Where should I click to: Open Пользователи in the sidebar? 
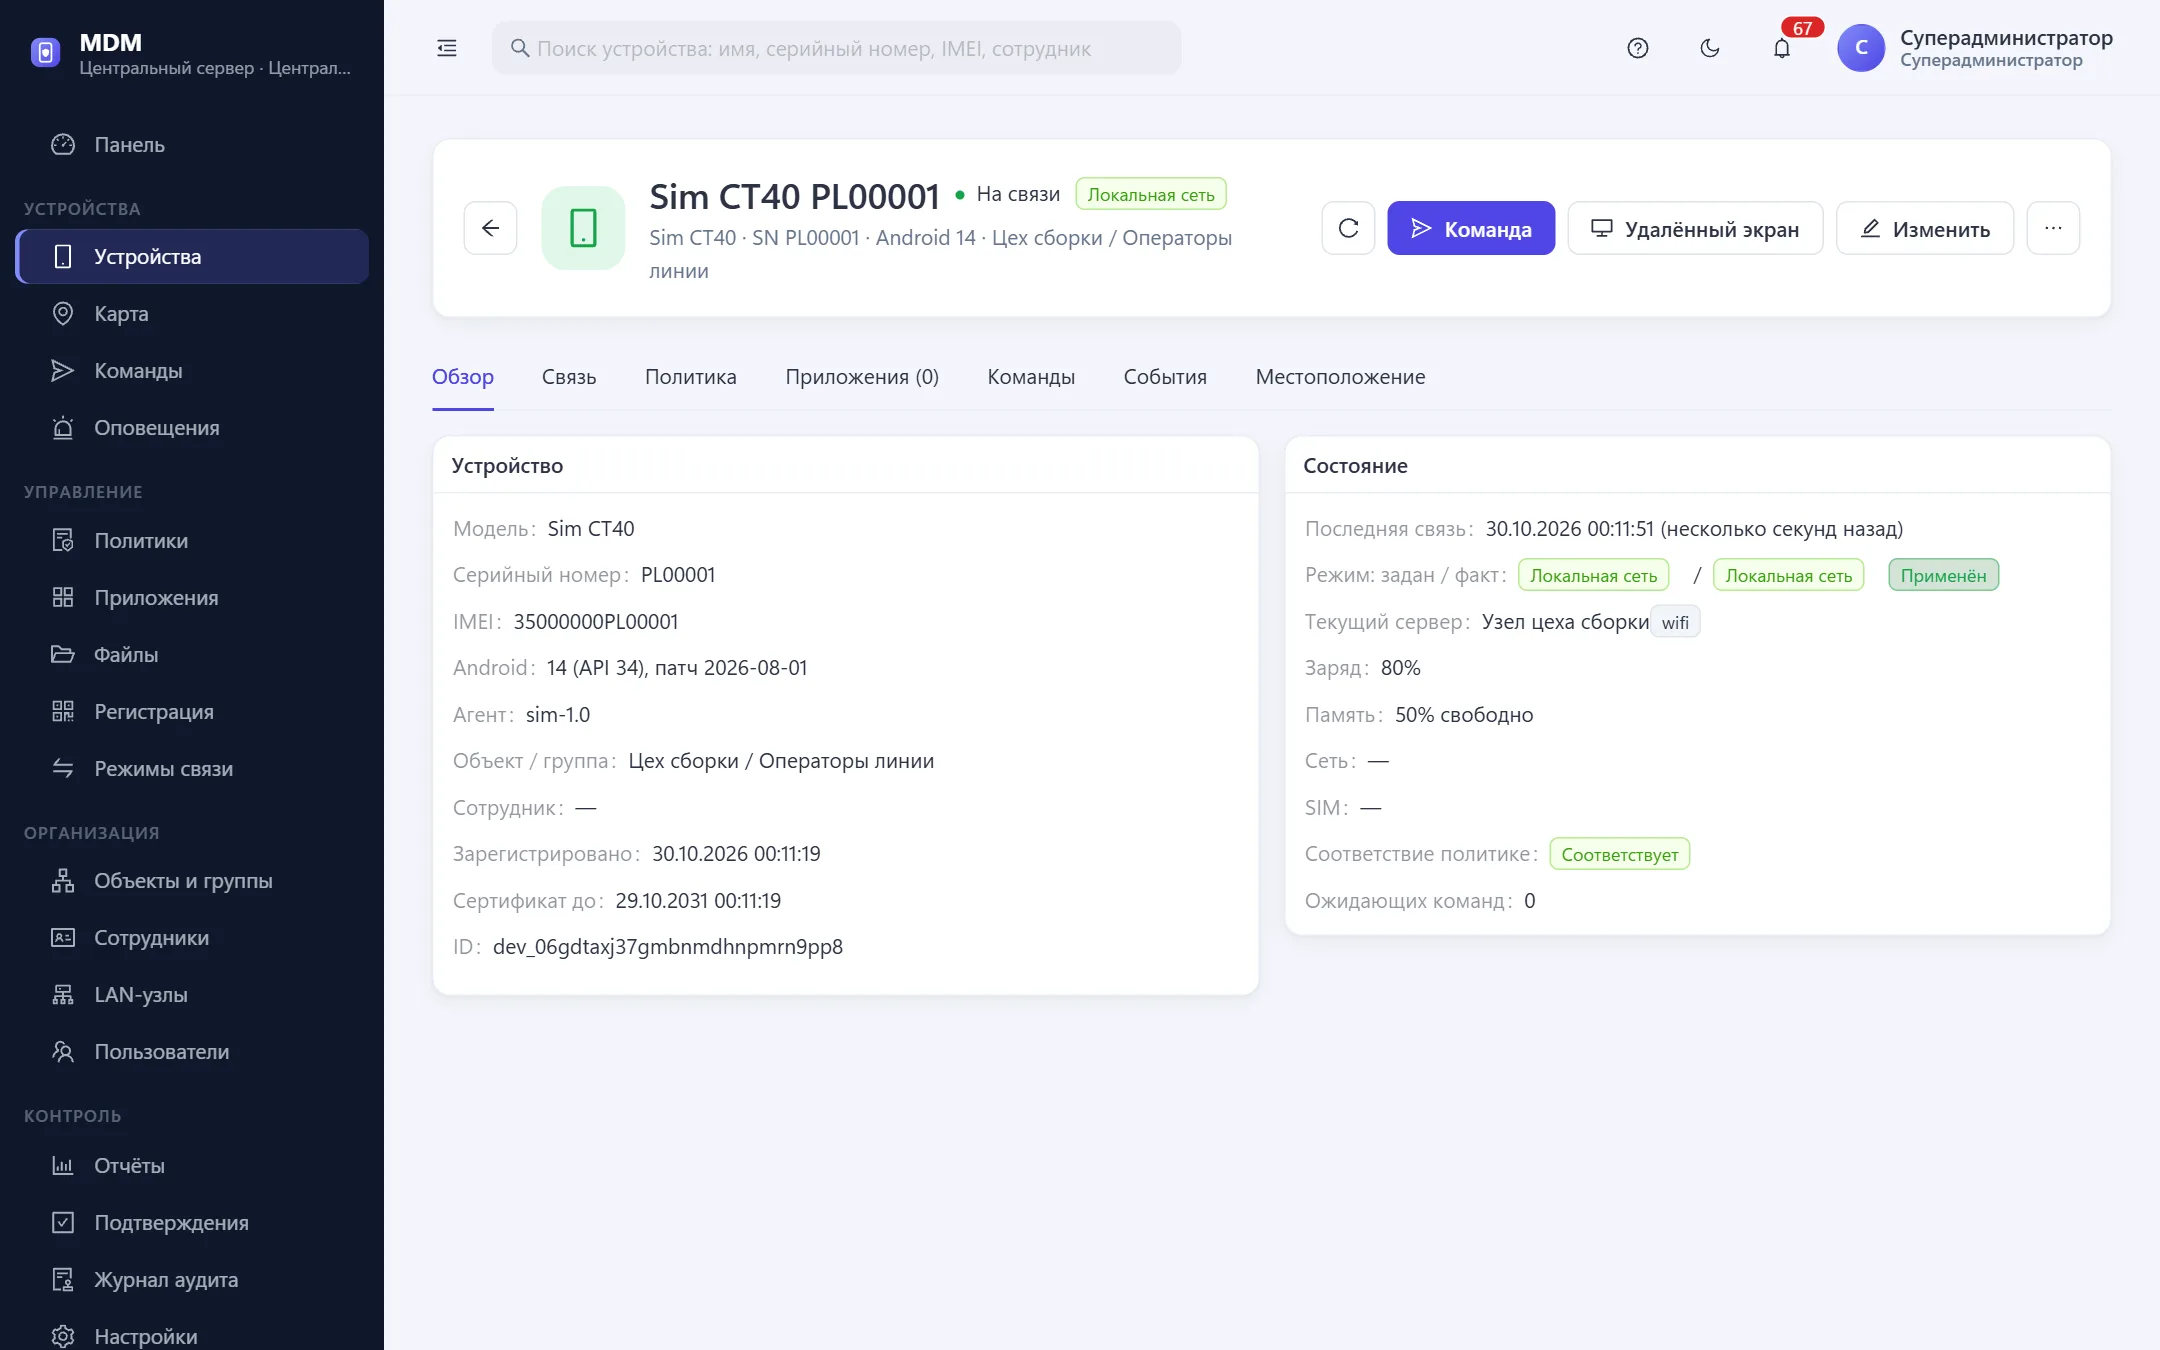coord(192,1051)
